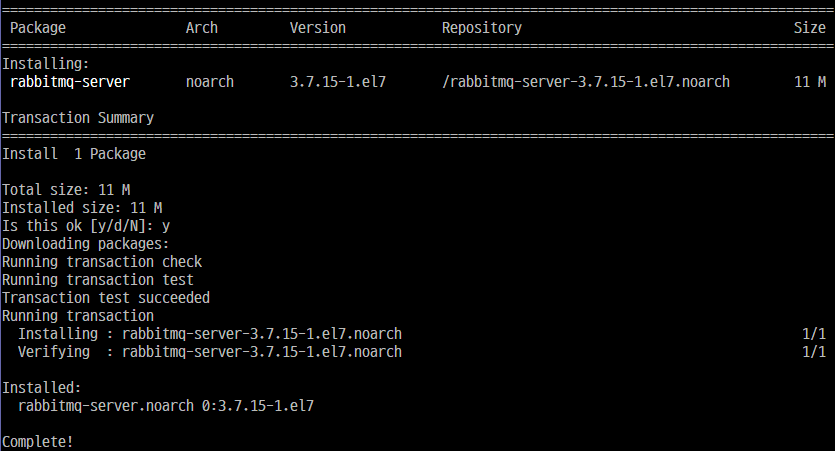Viewport: 835px width, 451px height.
Task: Click the 'Running transaction test' line
Action: [98, 280]
